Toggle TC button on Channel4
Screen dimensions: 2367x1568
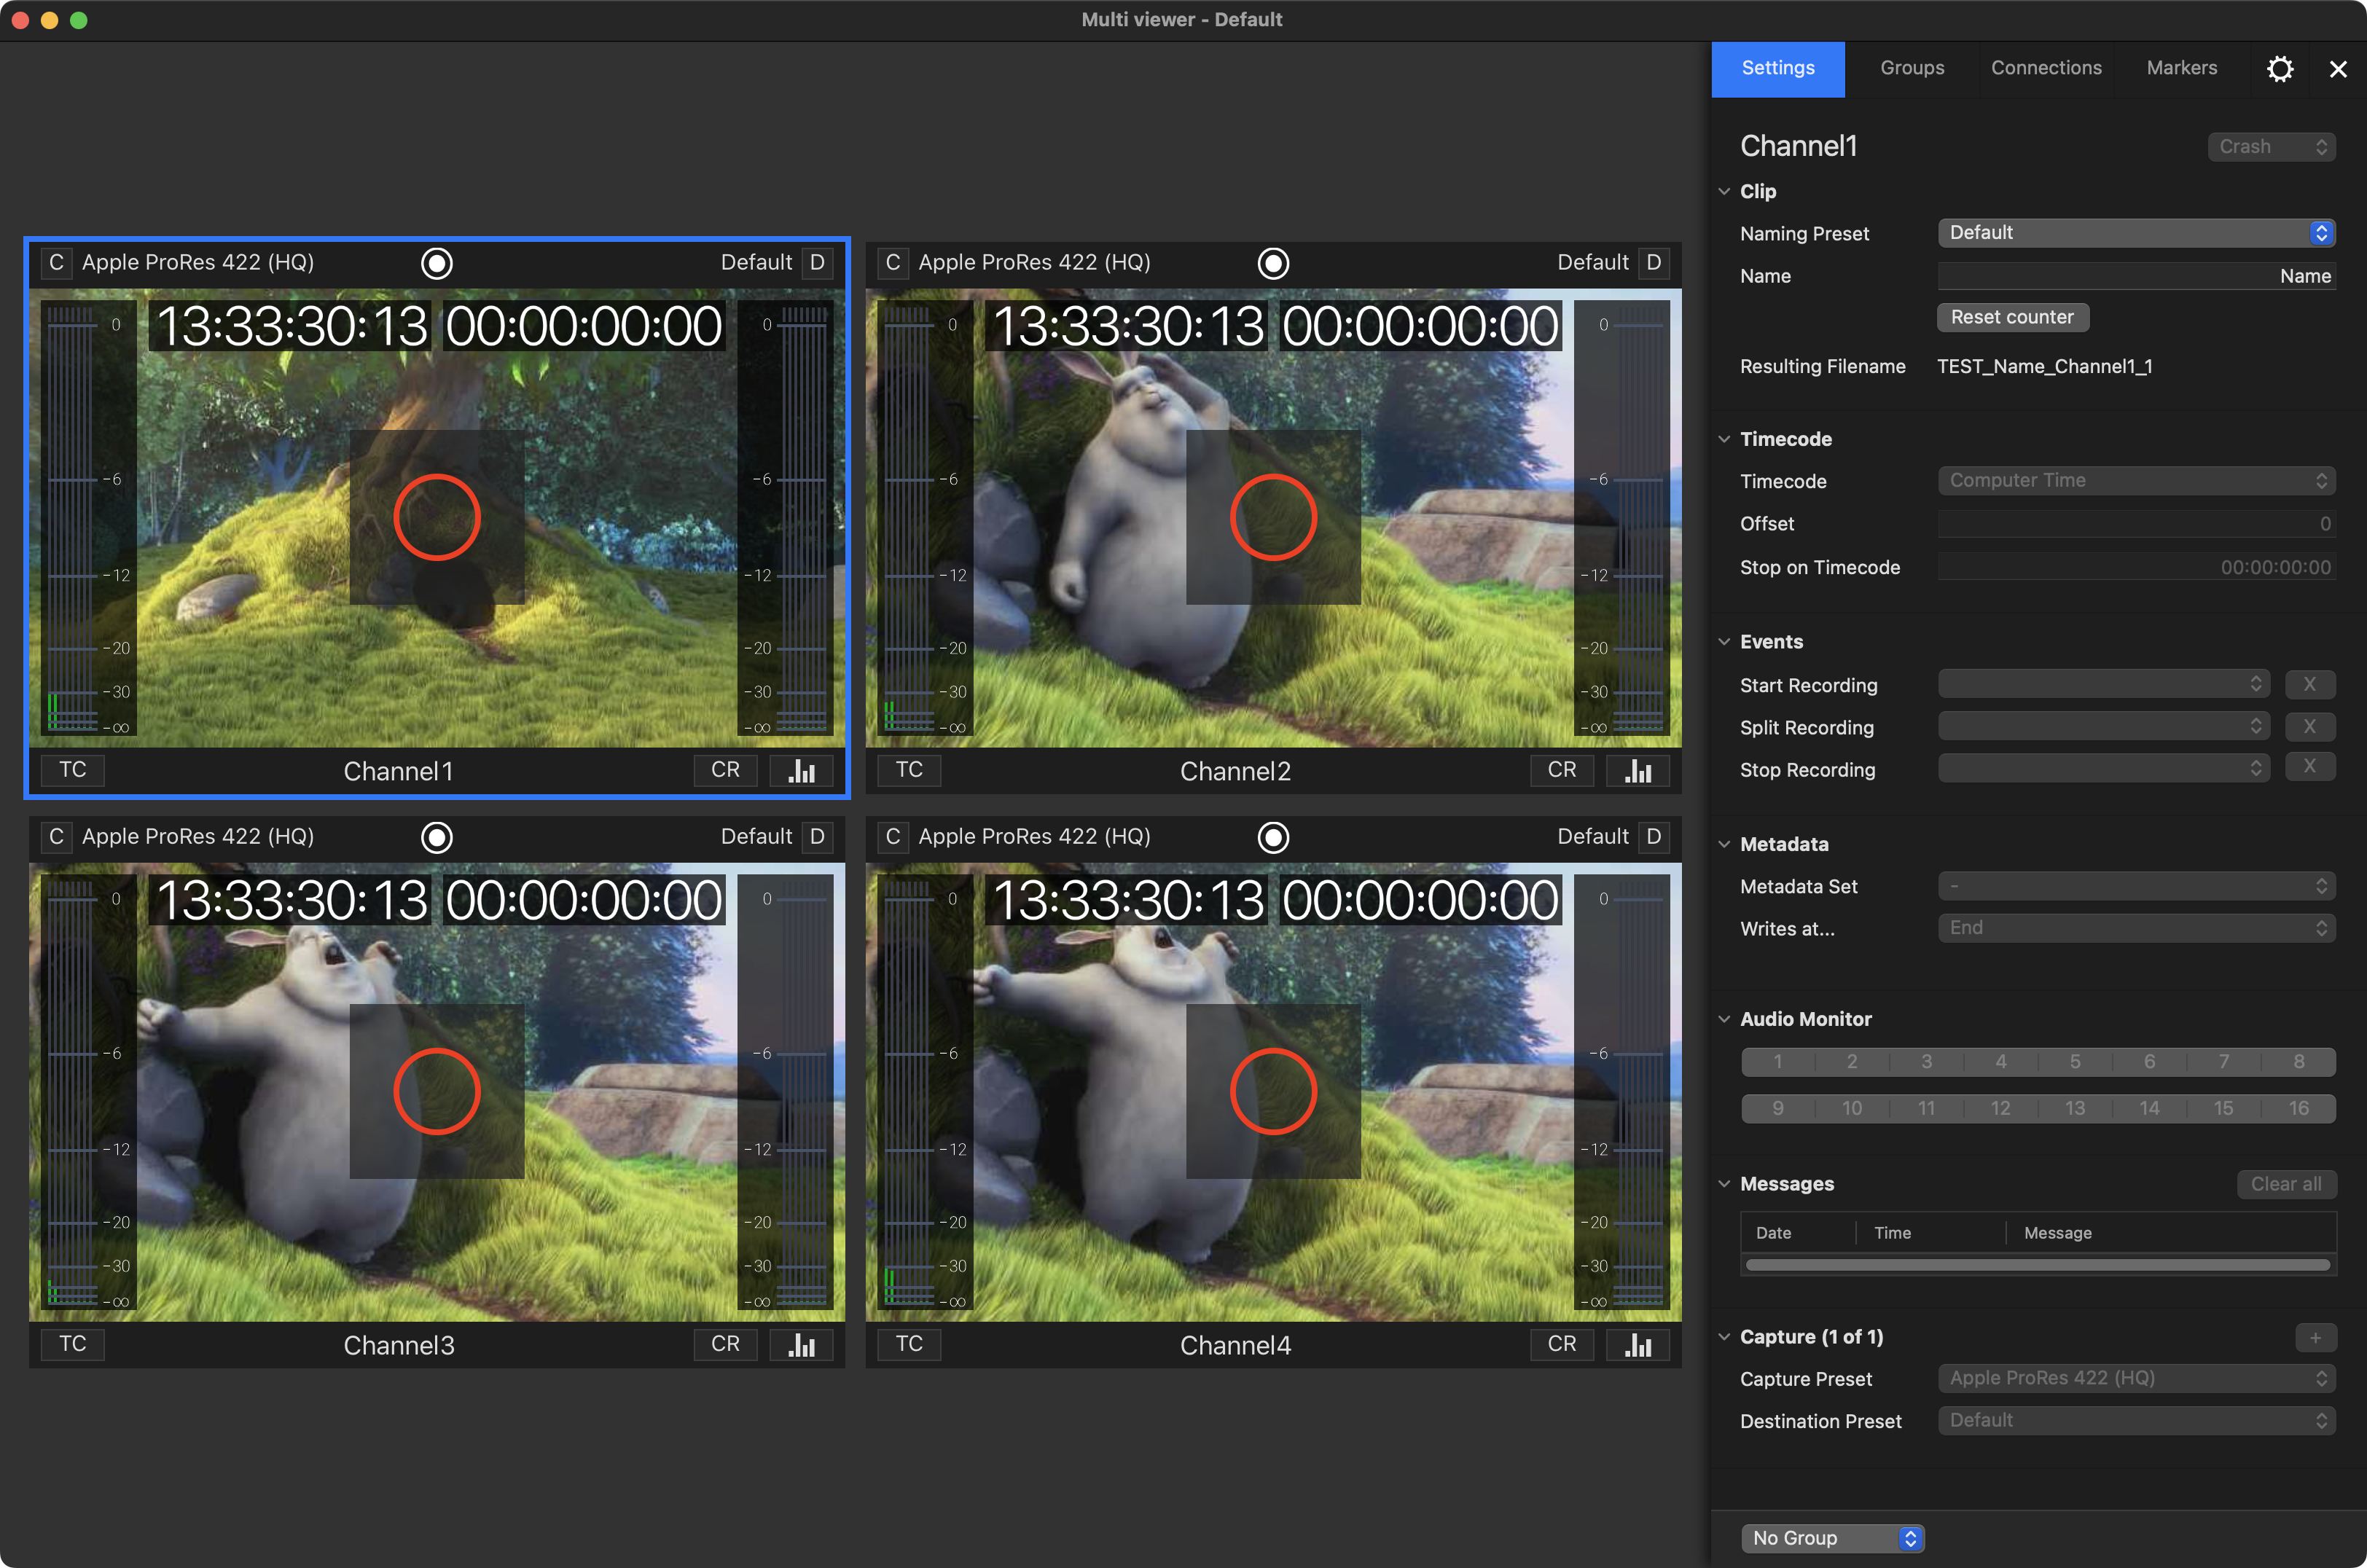pos(909,1344)
